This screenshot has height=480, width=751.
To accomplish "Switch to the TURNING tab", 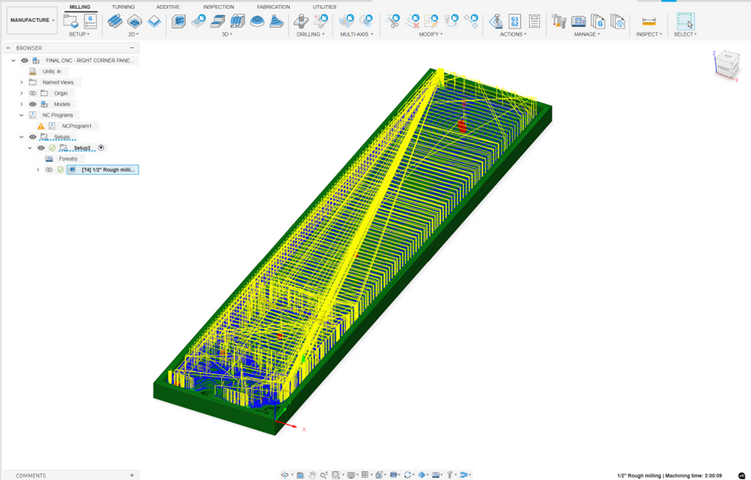I will click(123, 6).
